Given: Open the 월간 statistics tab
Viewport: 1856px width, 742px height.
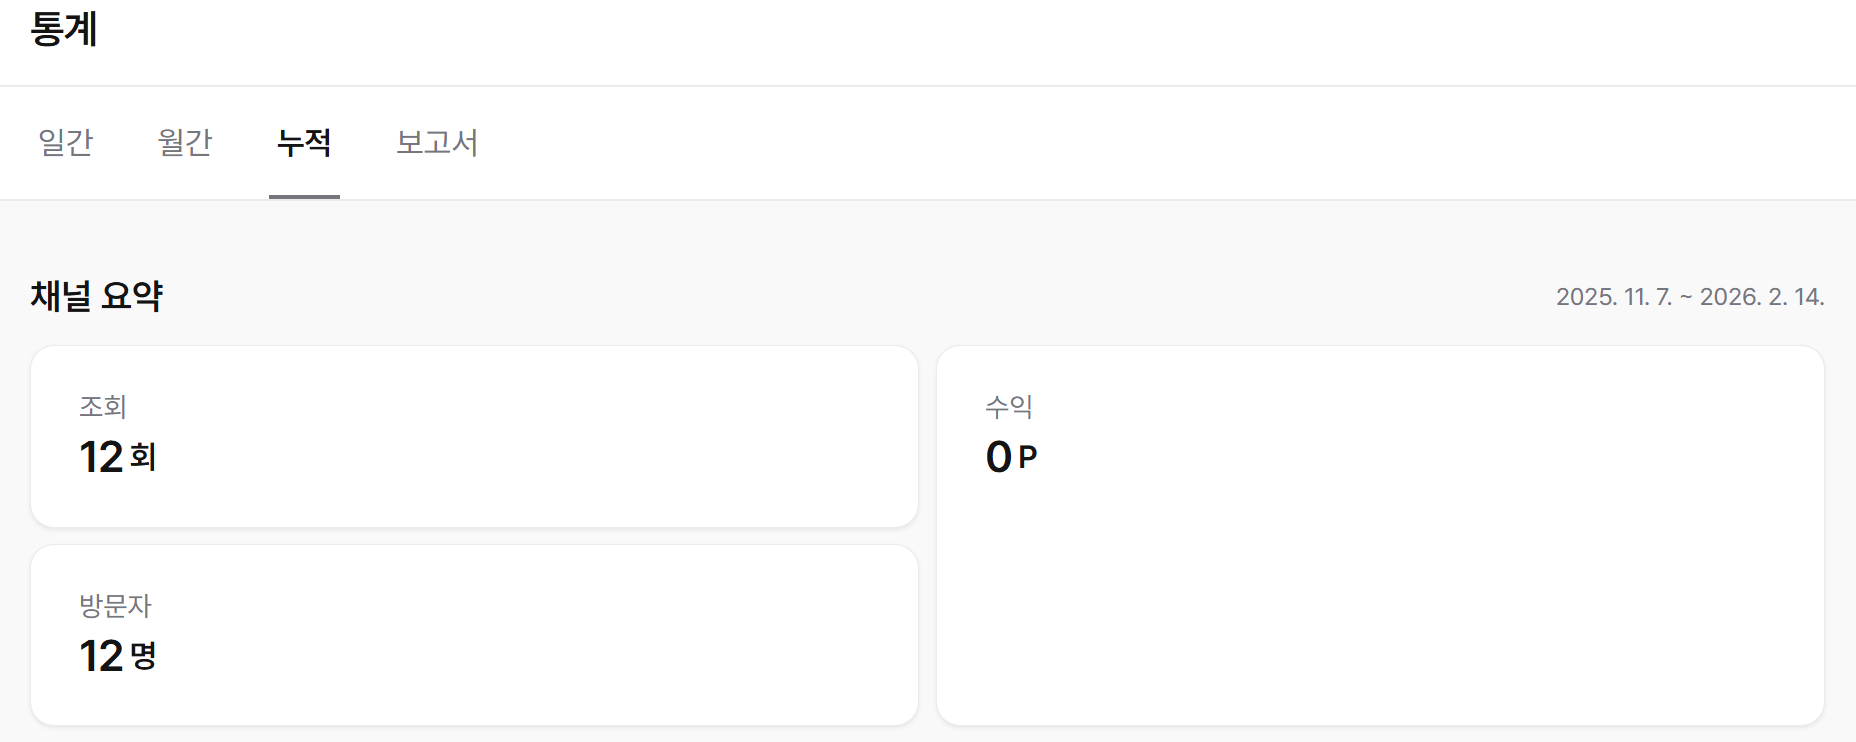Looking at the screenshot, I should (x=185, y=142).
